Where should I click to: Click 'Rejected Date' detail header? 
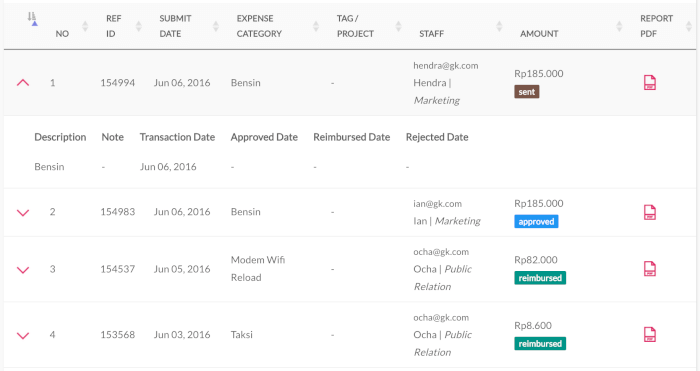pos(437,137)
